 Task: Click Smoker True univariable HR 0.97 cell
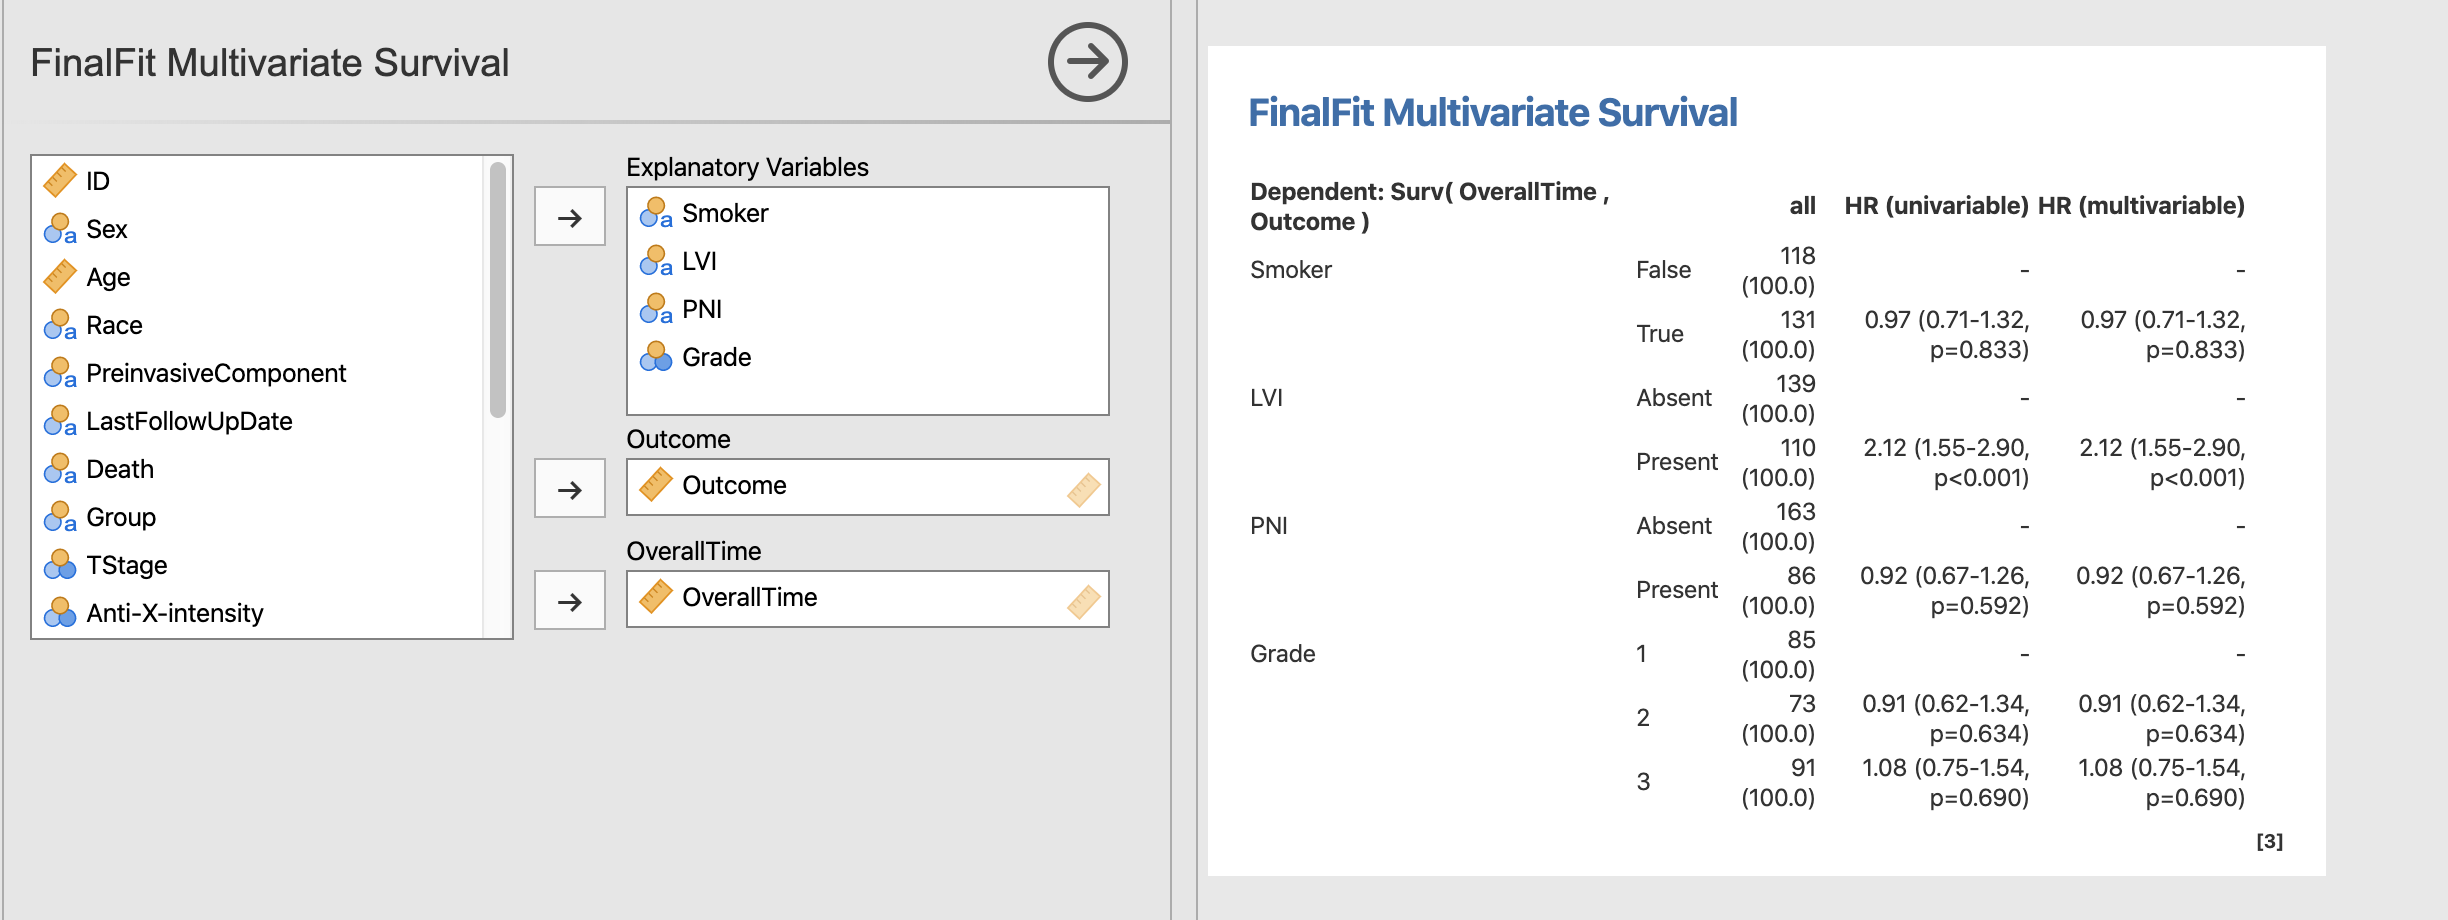click(x=1946, y=334)
